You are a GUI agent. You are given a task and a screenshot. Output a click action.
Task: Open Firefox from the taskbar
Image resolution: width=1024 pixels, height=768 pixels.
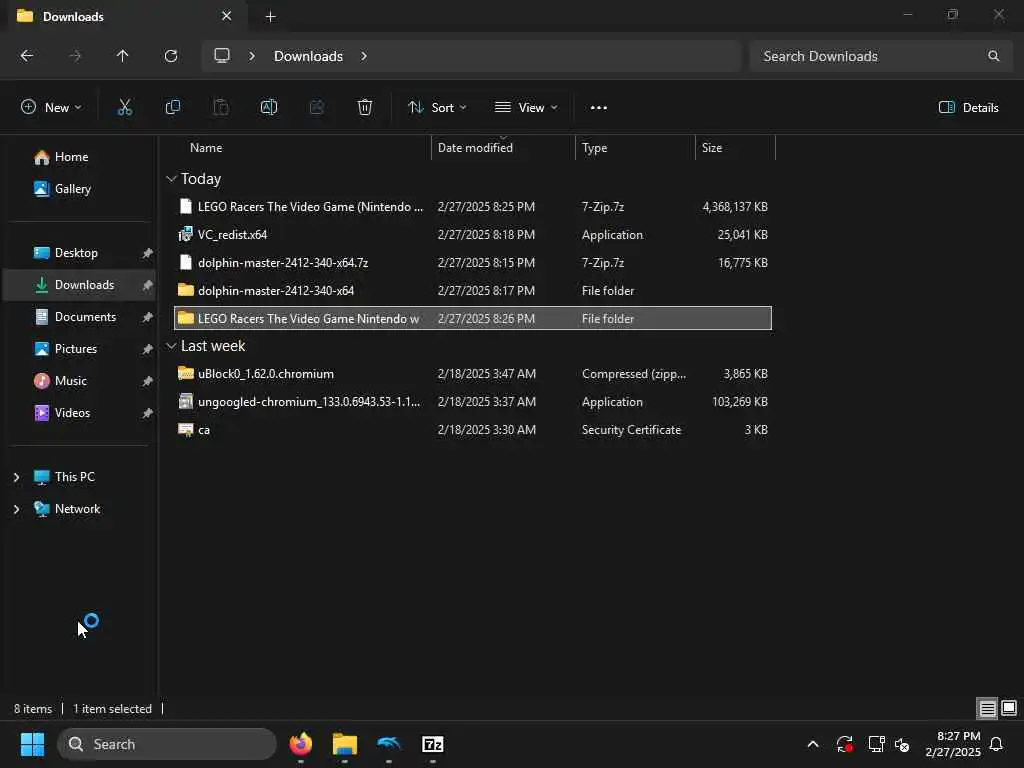[x=300, y=744]
